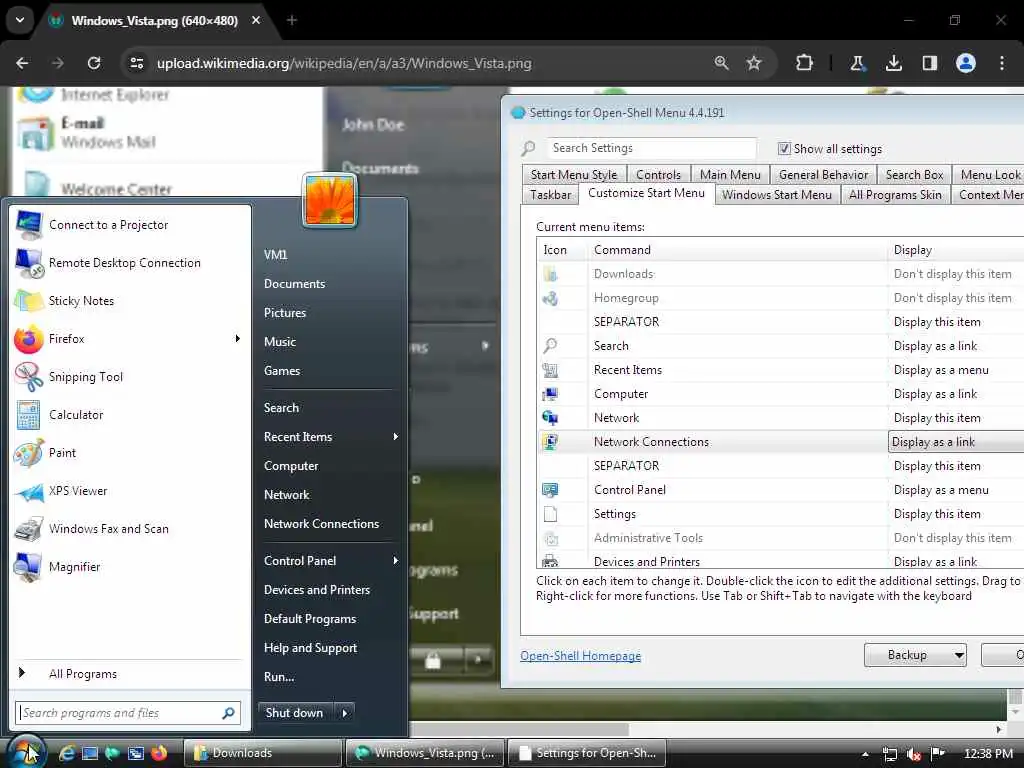Click Action Center flag tray icon
The width and height of the screenshot is (1024, 768).
pos(938,754)
